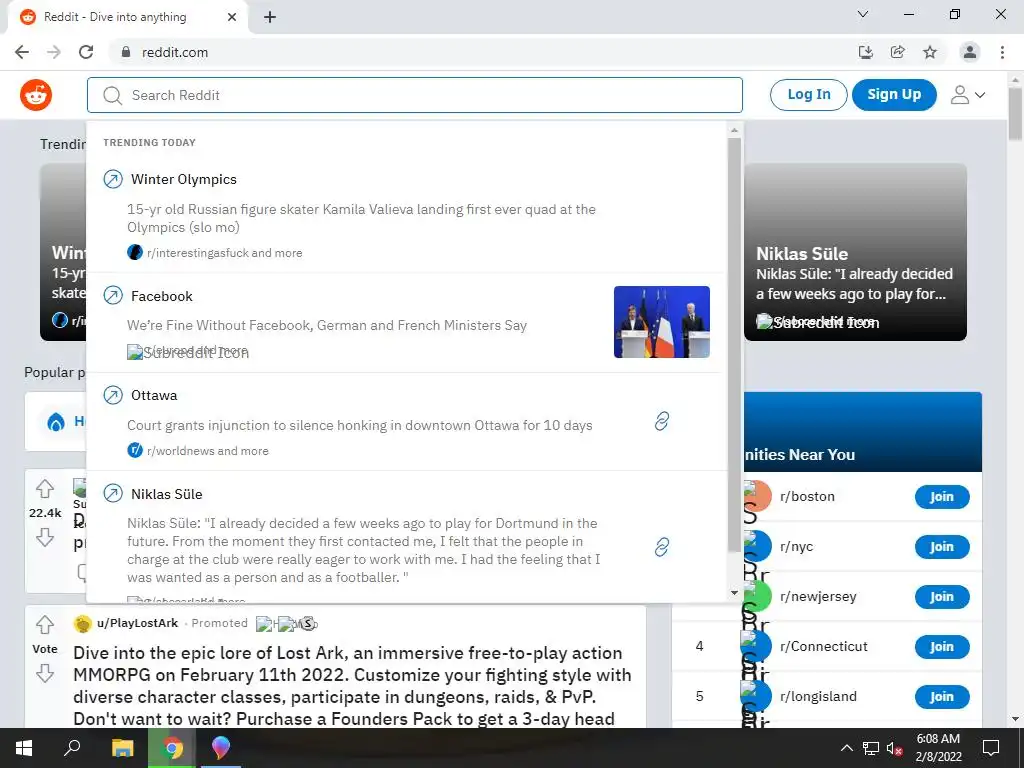1024x768 pixels.
Task: Open File Explorer from taskbar
Action: [122, 748]
